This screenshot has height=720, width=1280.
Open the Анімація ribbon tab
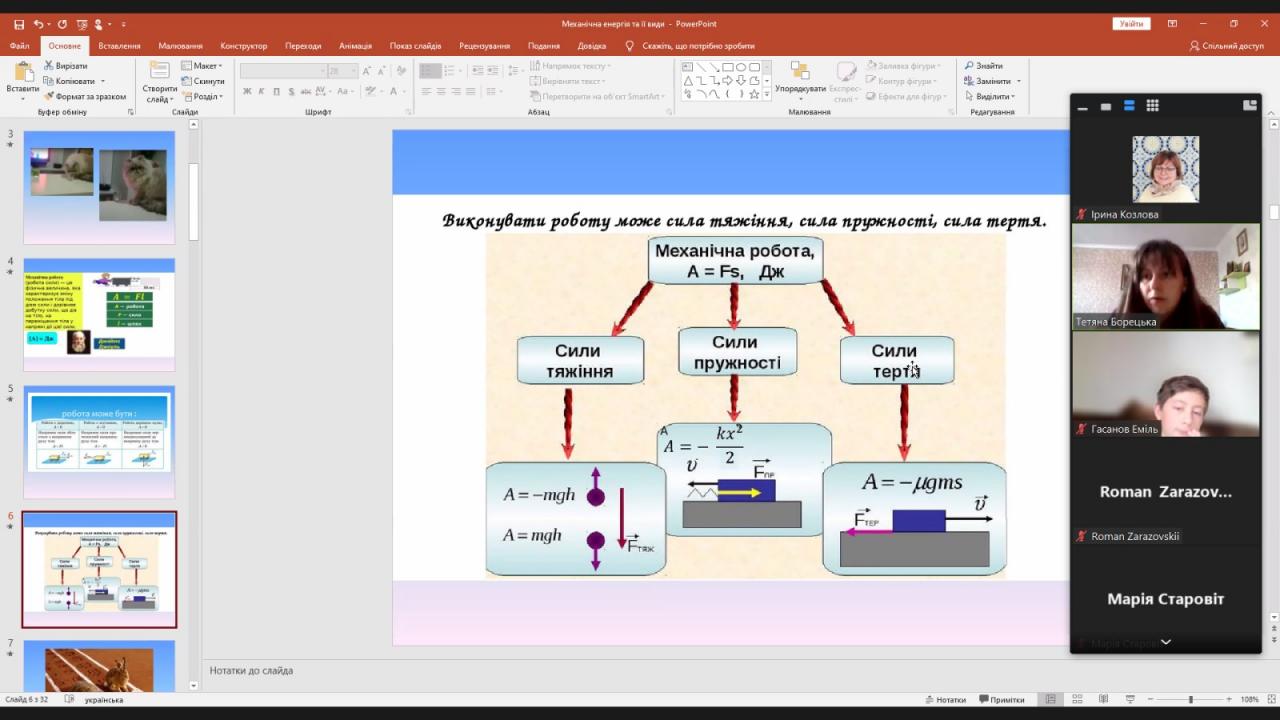click(355, 46)
